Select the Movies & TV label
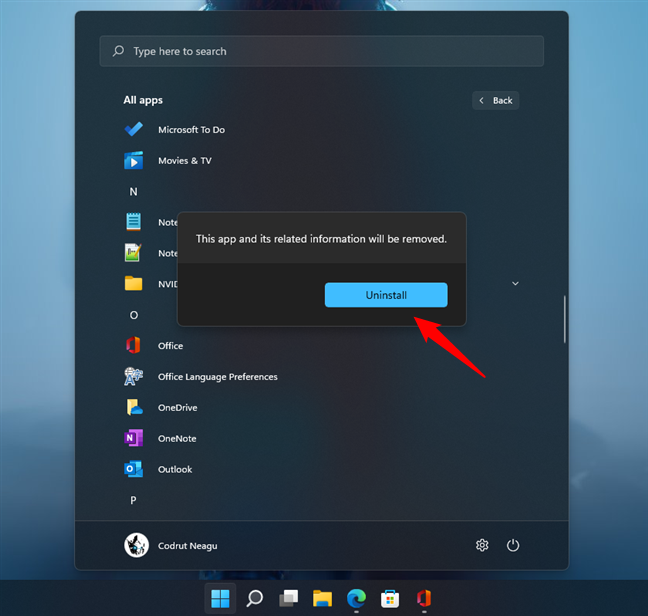Viewport: 648px width, 616px height. pyautogui.click(x=185, y=161)
